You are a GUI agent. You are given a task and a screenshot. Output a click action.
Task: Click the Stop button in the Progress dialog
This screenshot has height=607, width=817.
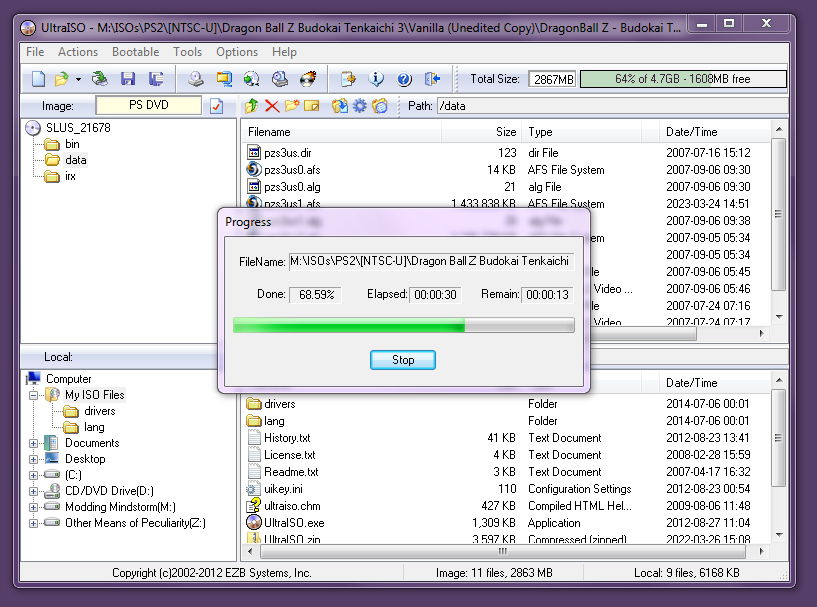403,360
